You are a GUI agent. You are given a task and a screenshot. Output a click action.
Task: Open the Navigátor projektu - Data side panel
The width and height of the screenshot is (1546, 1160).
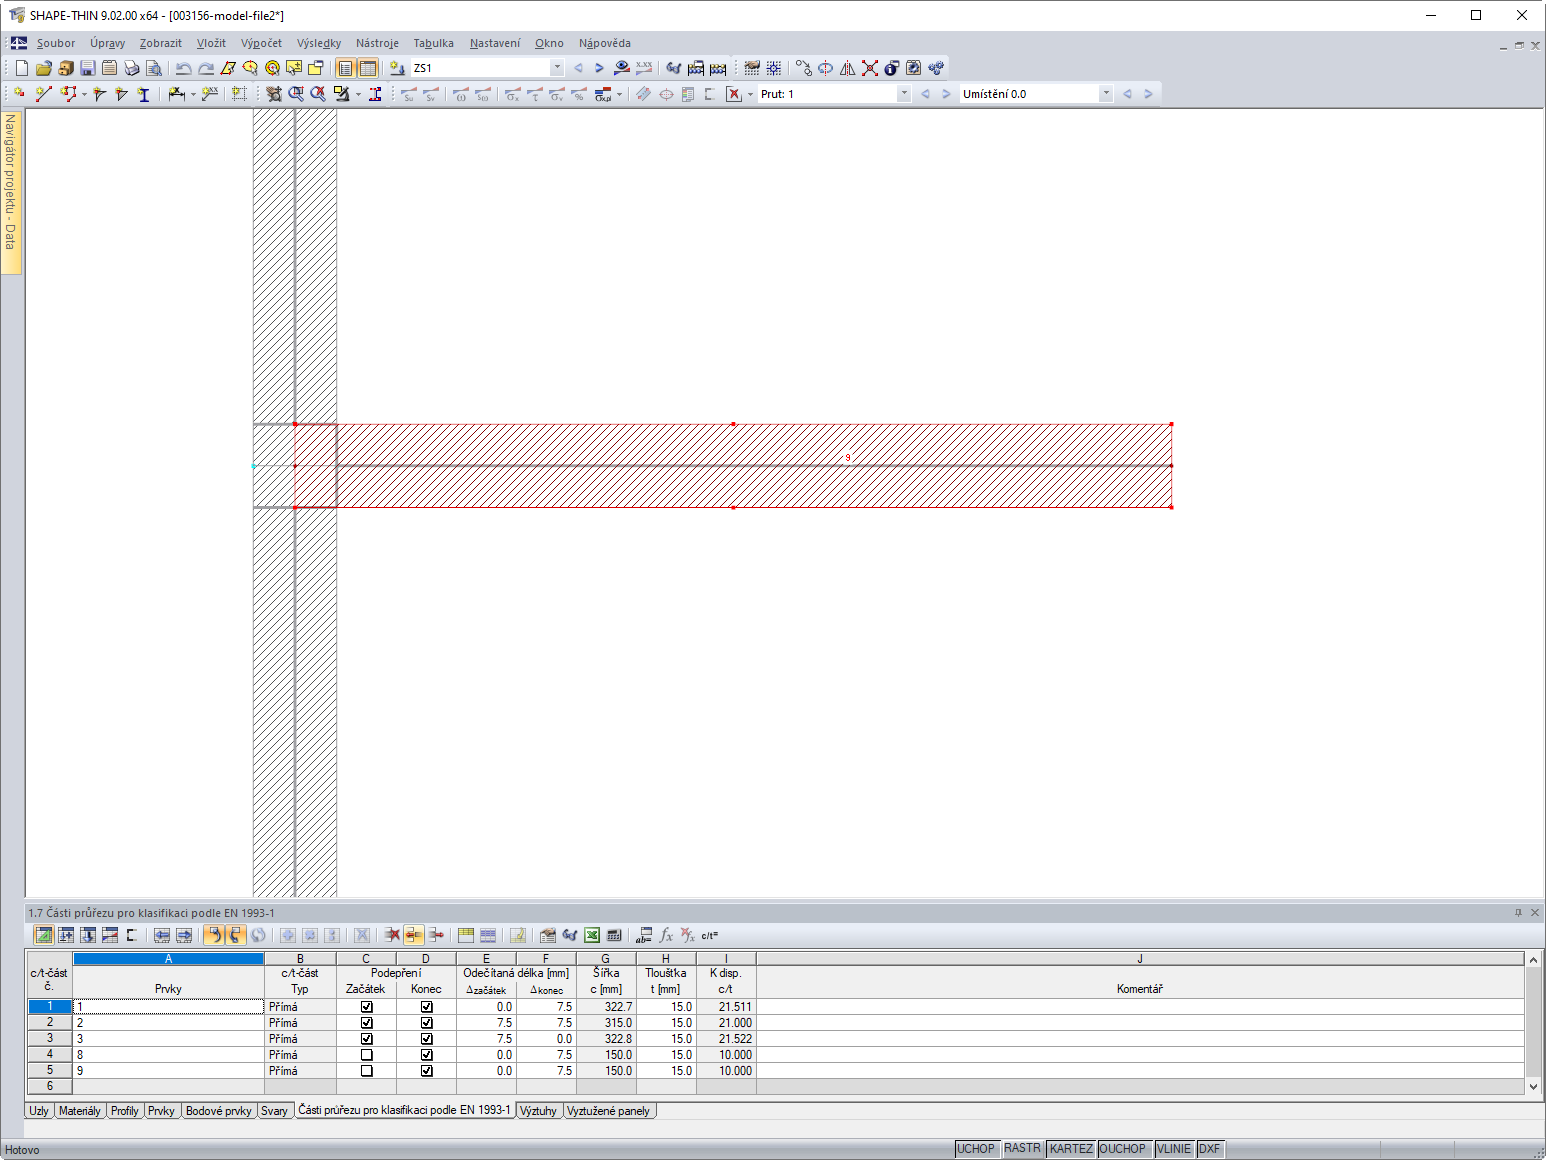[11, 191]
